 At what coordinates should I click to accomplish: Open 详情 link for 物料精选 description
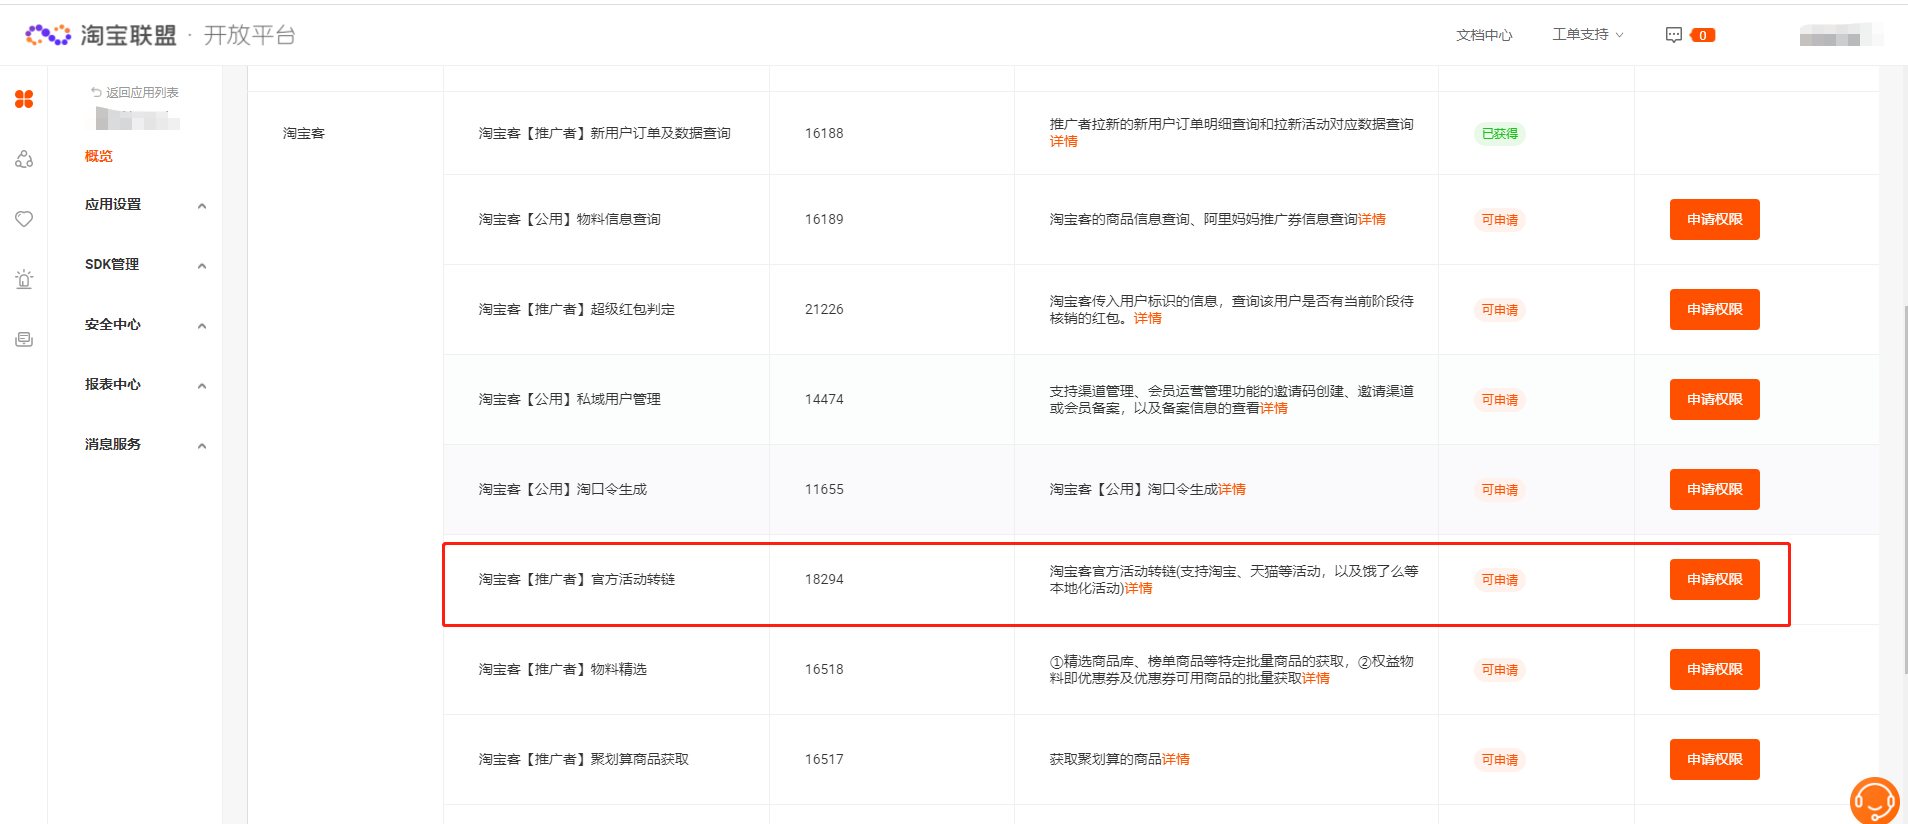click(x=1316, y=678)
